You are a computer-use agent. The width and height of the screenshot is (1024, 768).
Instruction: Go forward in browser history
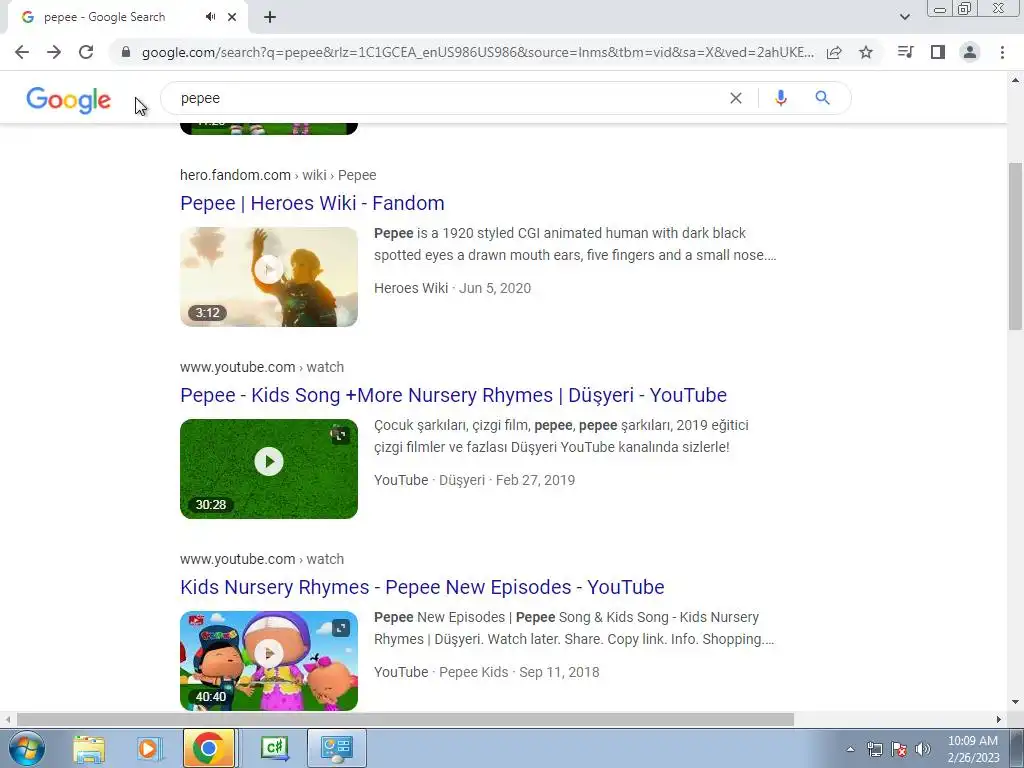click(54, 52)
